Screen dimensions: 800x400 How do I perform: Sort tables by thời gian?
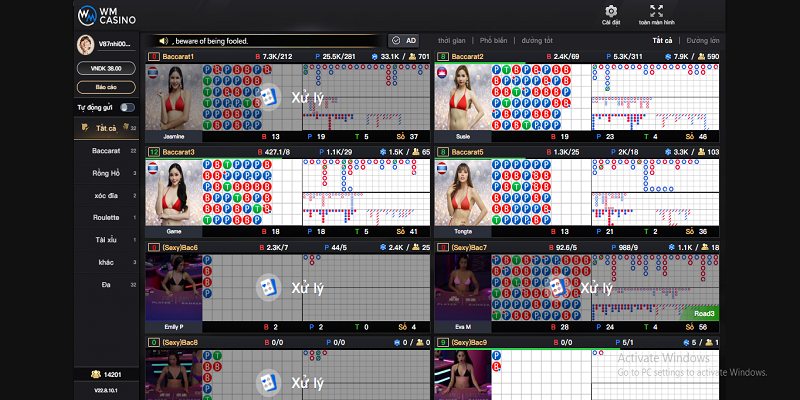[452, 40]
